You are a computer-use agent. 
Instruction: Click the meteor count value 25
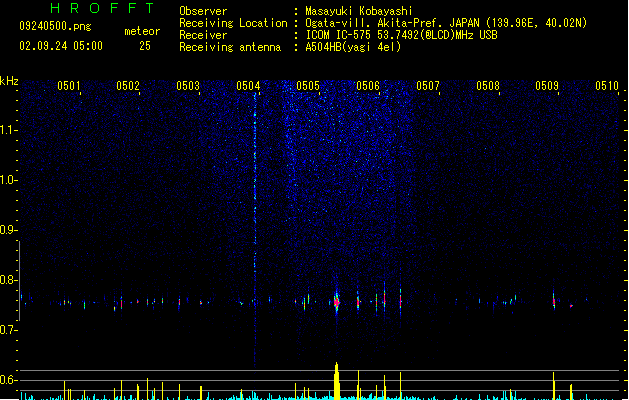click(145, 46)
